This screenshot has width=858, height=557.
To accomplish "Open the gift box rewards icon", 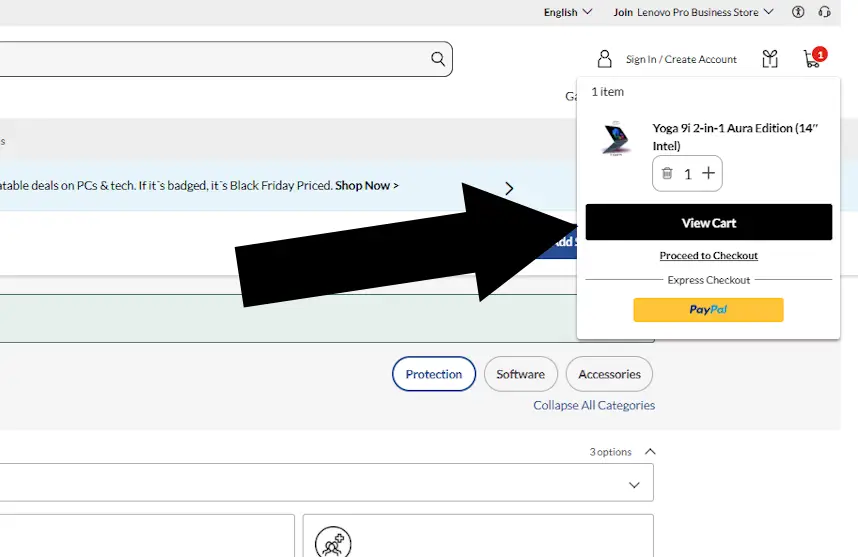I will 769,59.
